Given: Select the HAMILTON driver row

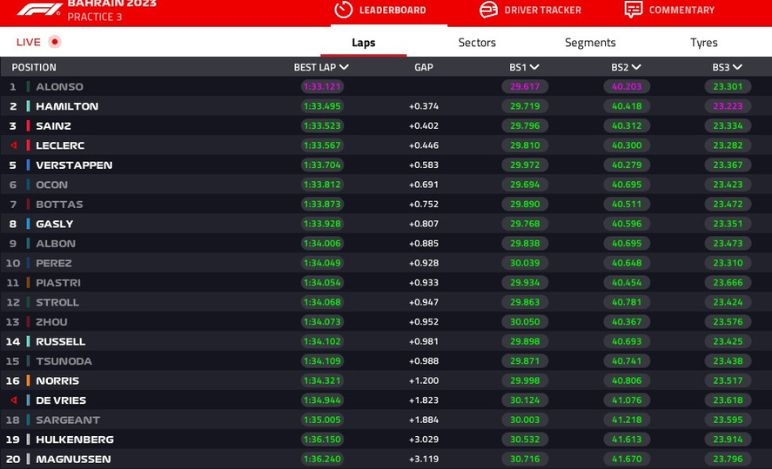Looking at the screenshot, I should click(386, 106).
